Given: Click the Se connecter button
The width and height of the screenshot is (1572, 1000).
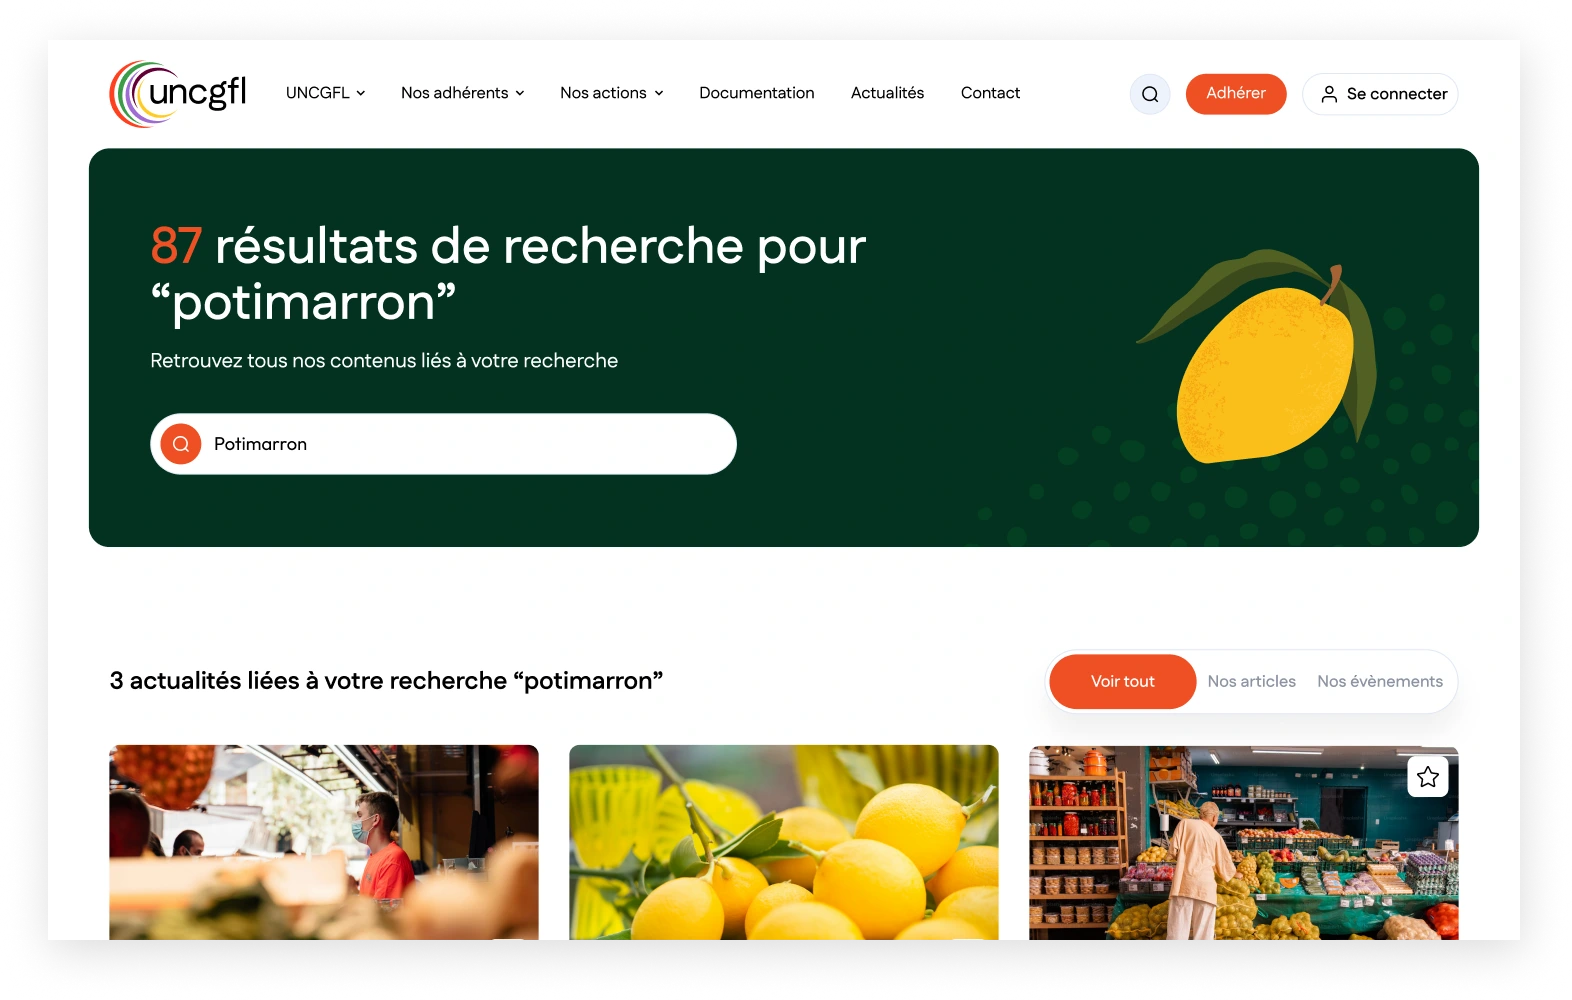Looking at the screenshot, I should (1380, 94).
